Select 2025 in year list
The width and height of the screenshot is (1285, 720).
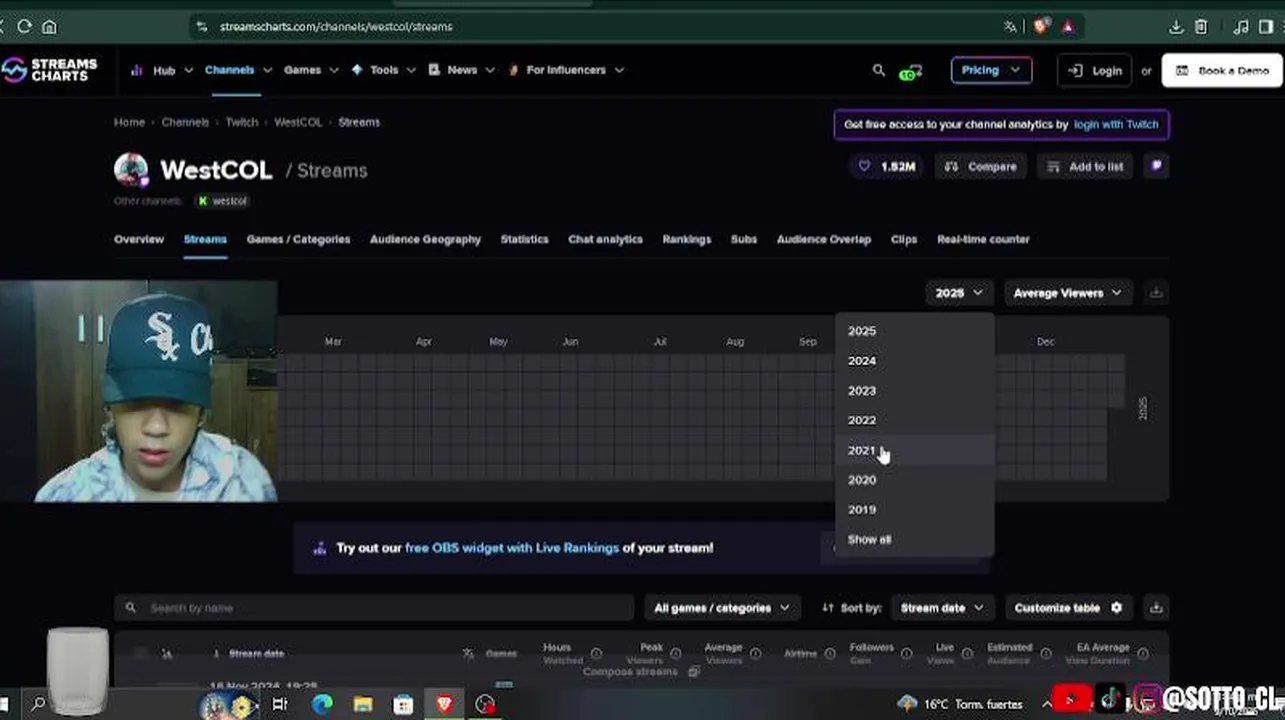(x=915, y=331)
